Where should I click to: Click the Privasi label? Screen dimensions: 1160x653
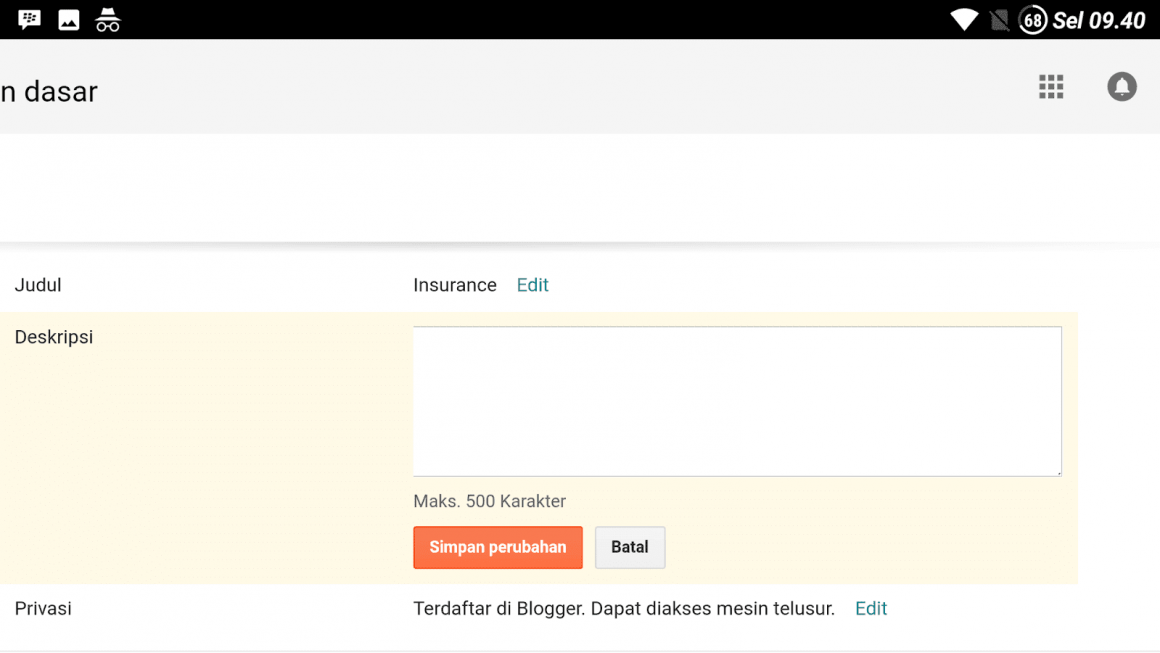point(43,608)
